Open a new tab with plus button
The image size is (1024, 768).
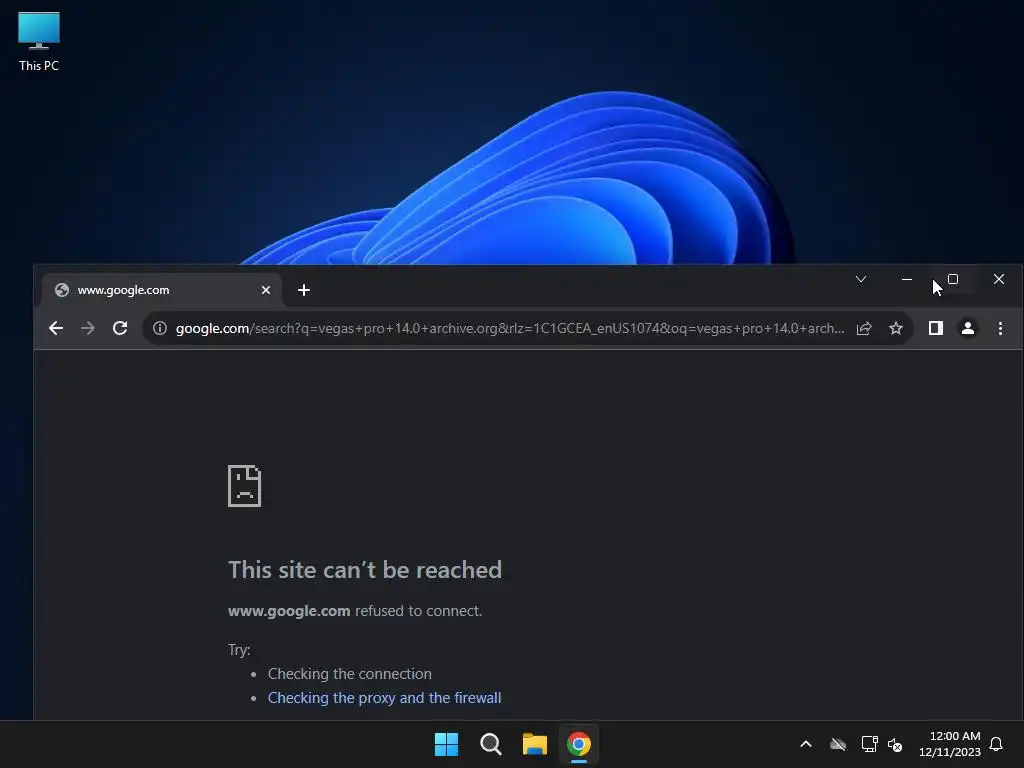(x=304, y=290)
